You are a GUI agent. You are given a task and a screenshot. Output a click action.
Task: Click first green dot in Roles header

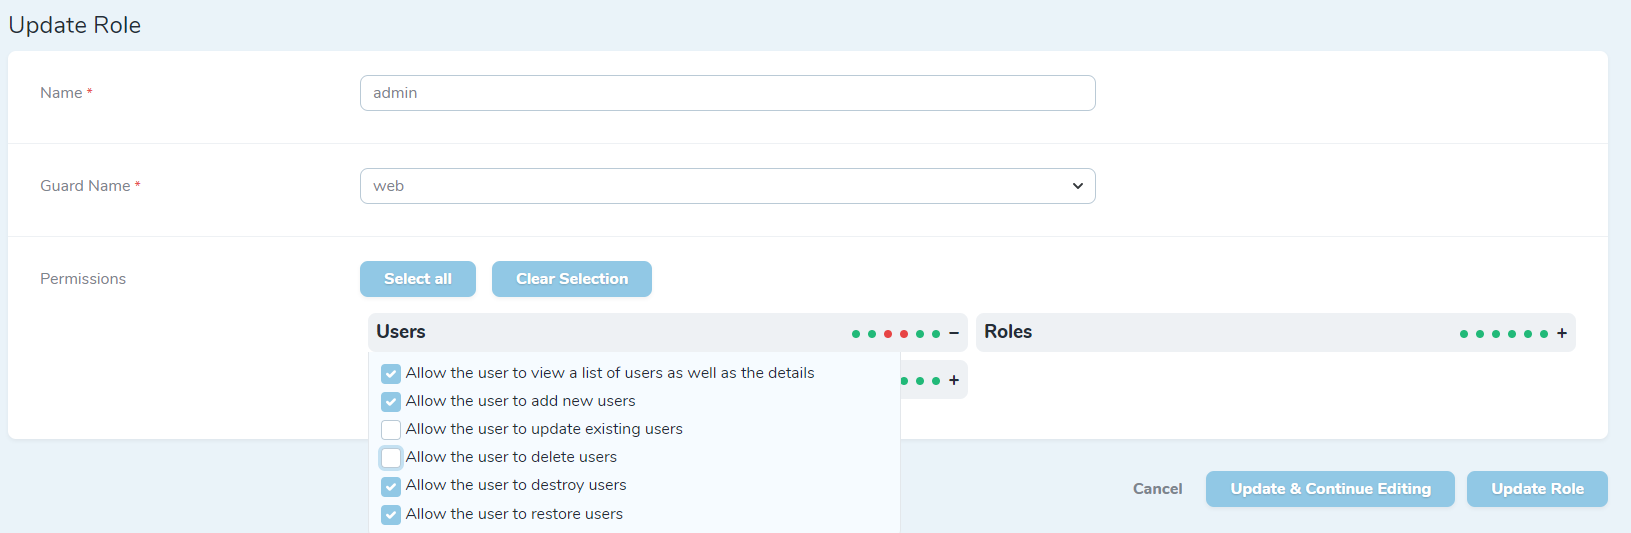pos(1464,334)
